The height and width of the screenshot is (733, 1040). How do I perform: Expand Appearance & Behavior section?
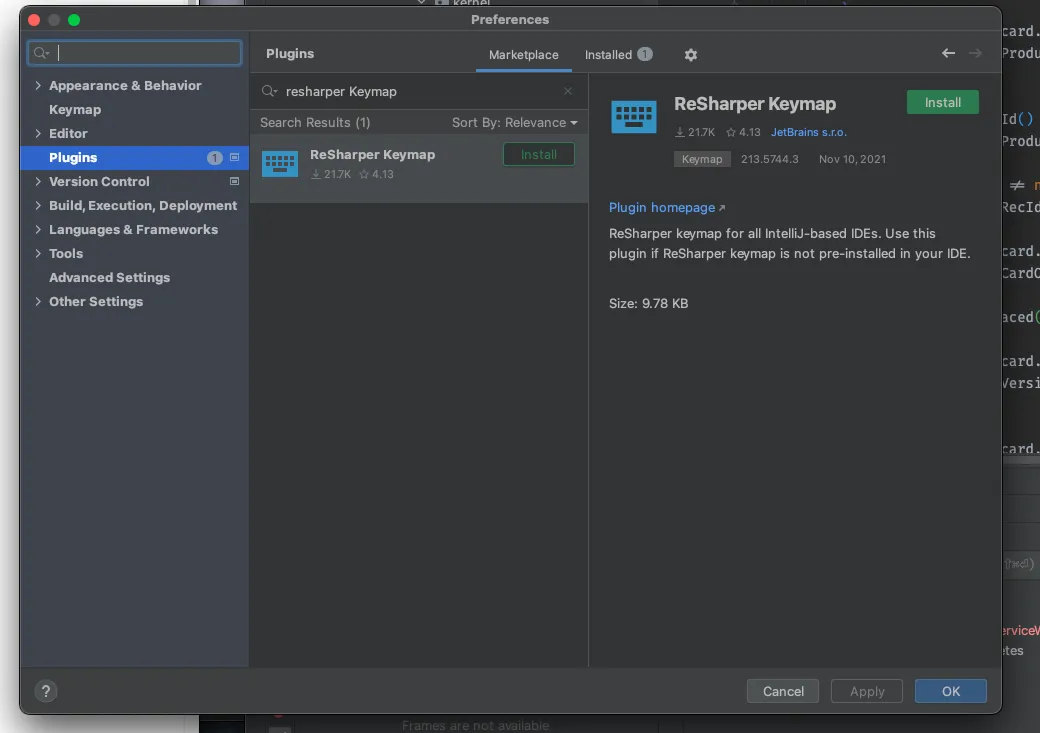click(38, 86)
